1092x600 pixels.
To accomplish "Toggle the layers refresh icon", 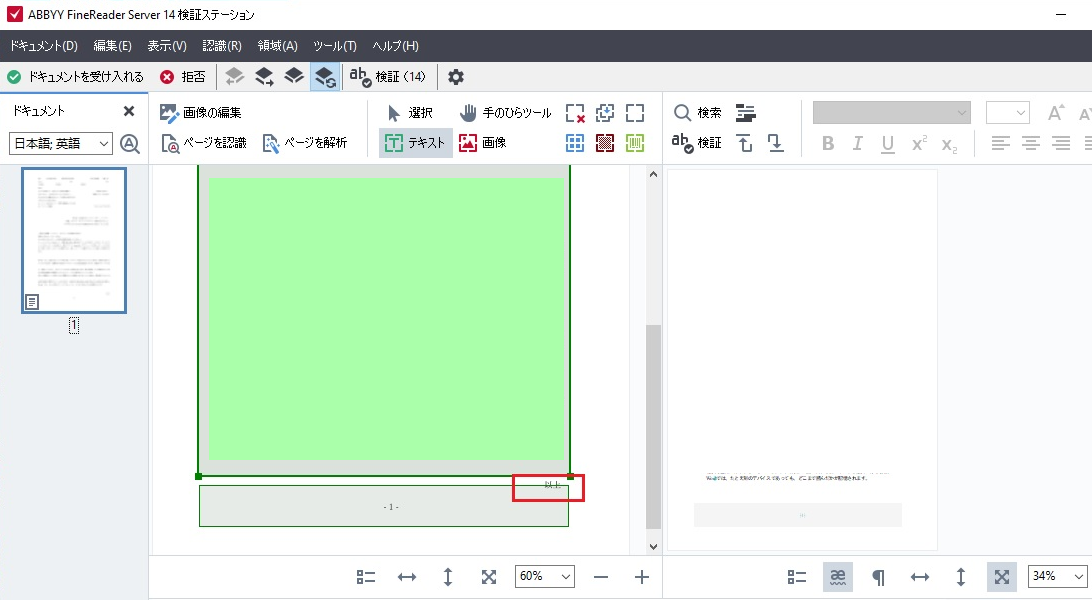I will click(x=325, y=77).
